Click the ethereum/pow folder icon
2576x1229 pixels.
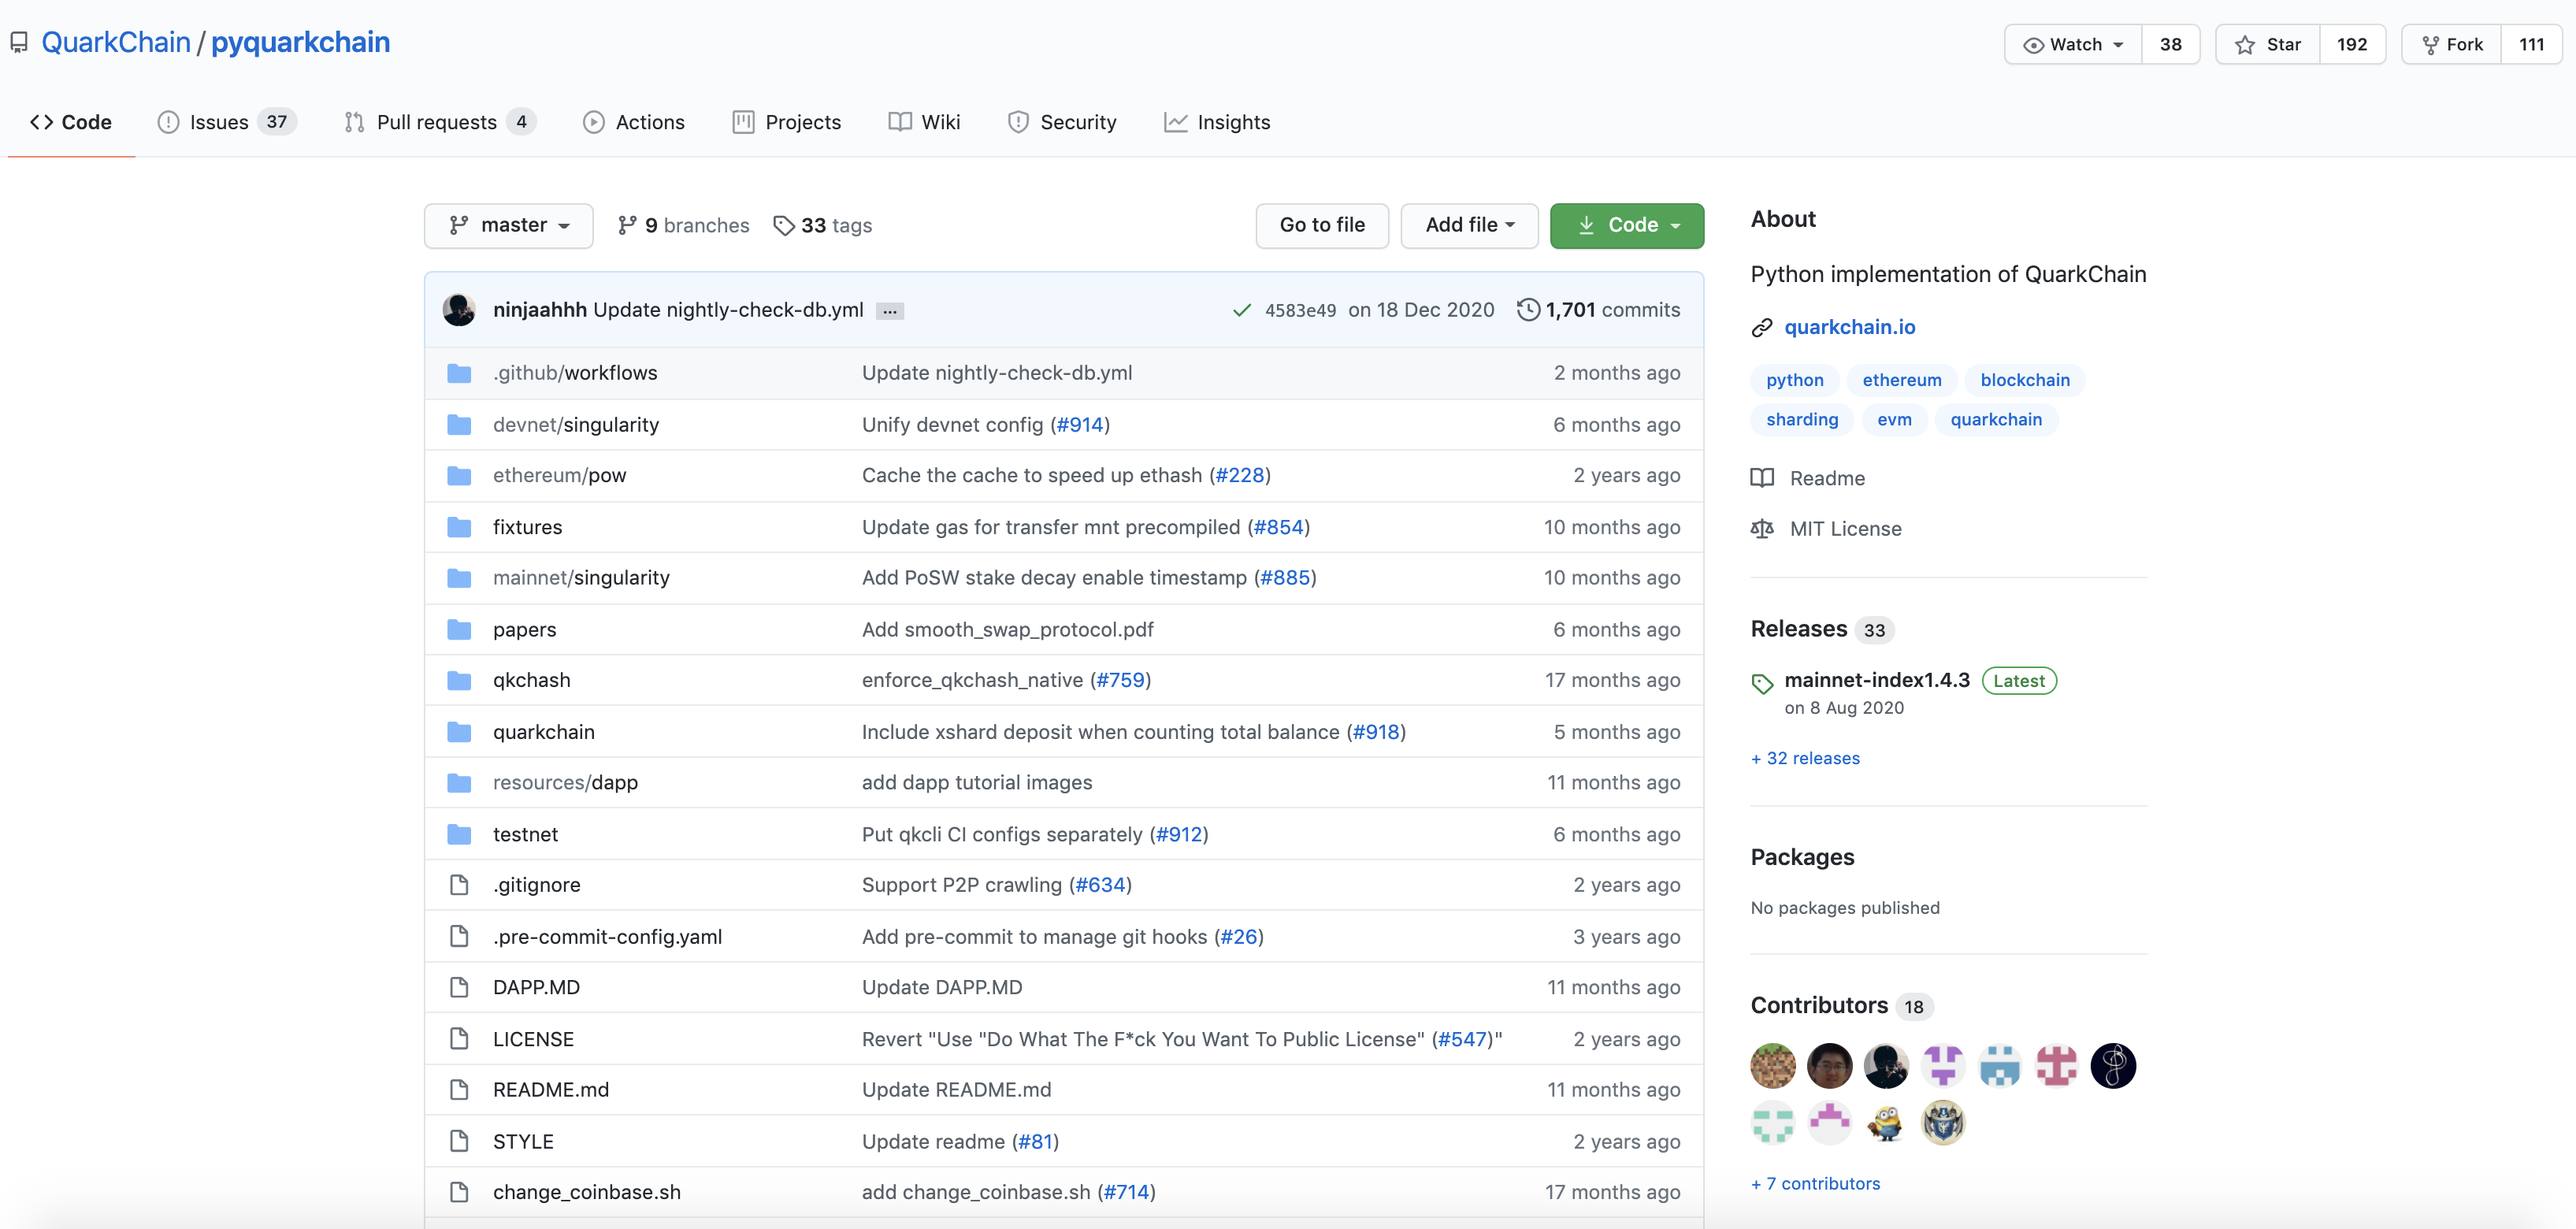point(459,476)
